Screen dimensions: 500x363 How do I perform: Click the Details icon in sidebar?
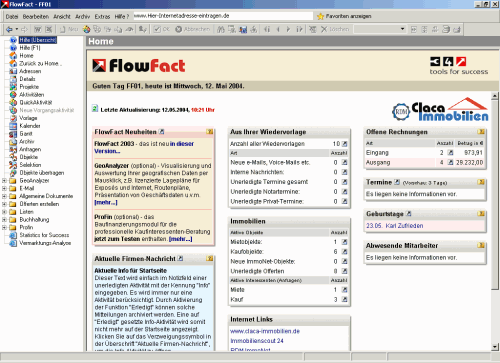tap(13, 79)
